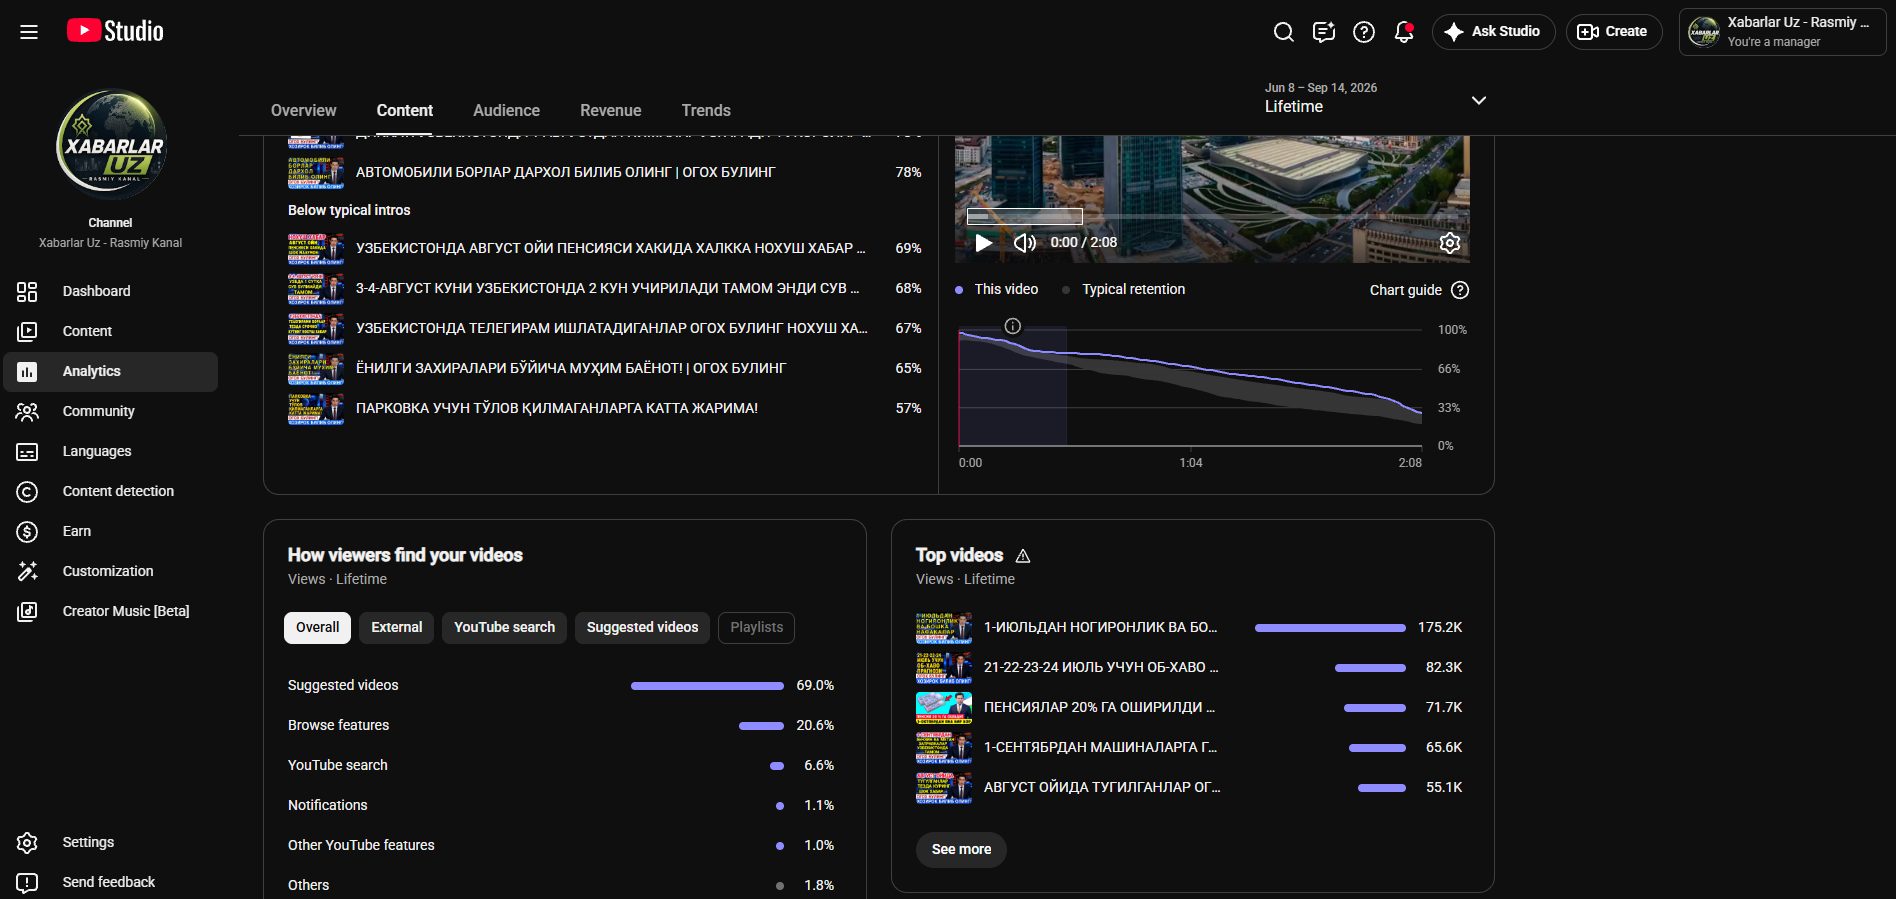This screenshot has height=899, width=1896.
Task: Open video АВТОМОБИЛИ БОРЛАР ДАРХОЛ БИЛИБ ОЛИНГ
Action: point(604,172)
